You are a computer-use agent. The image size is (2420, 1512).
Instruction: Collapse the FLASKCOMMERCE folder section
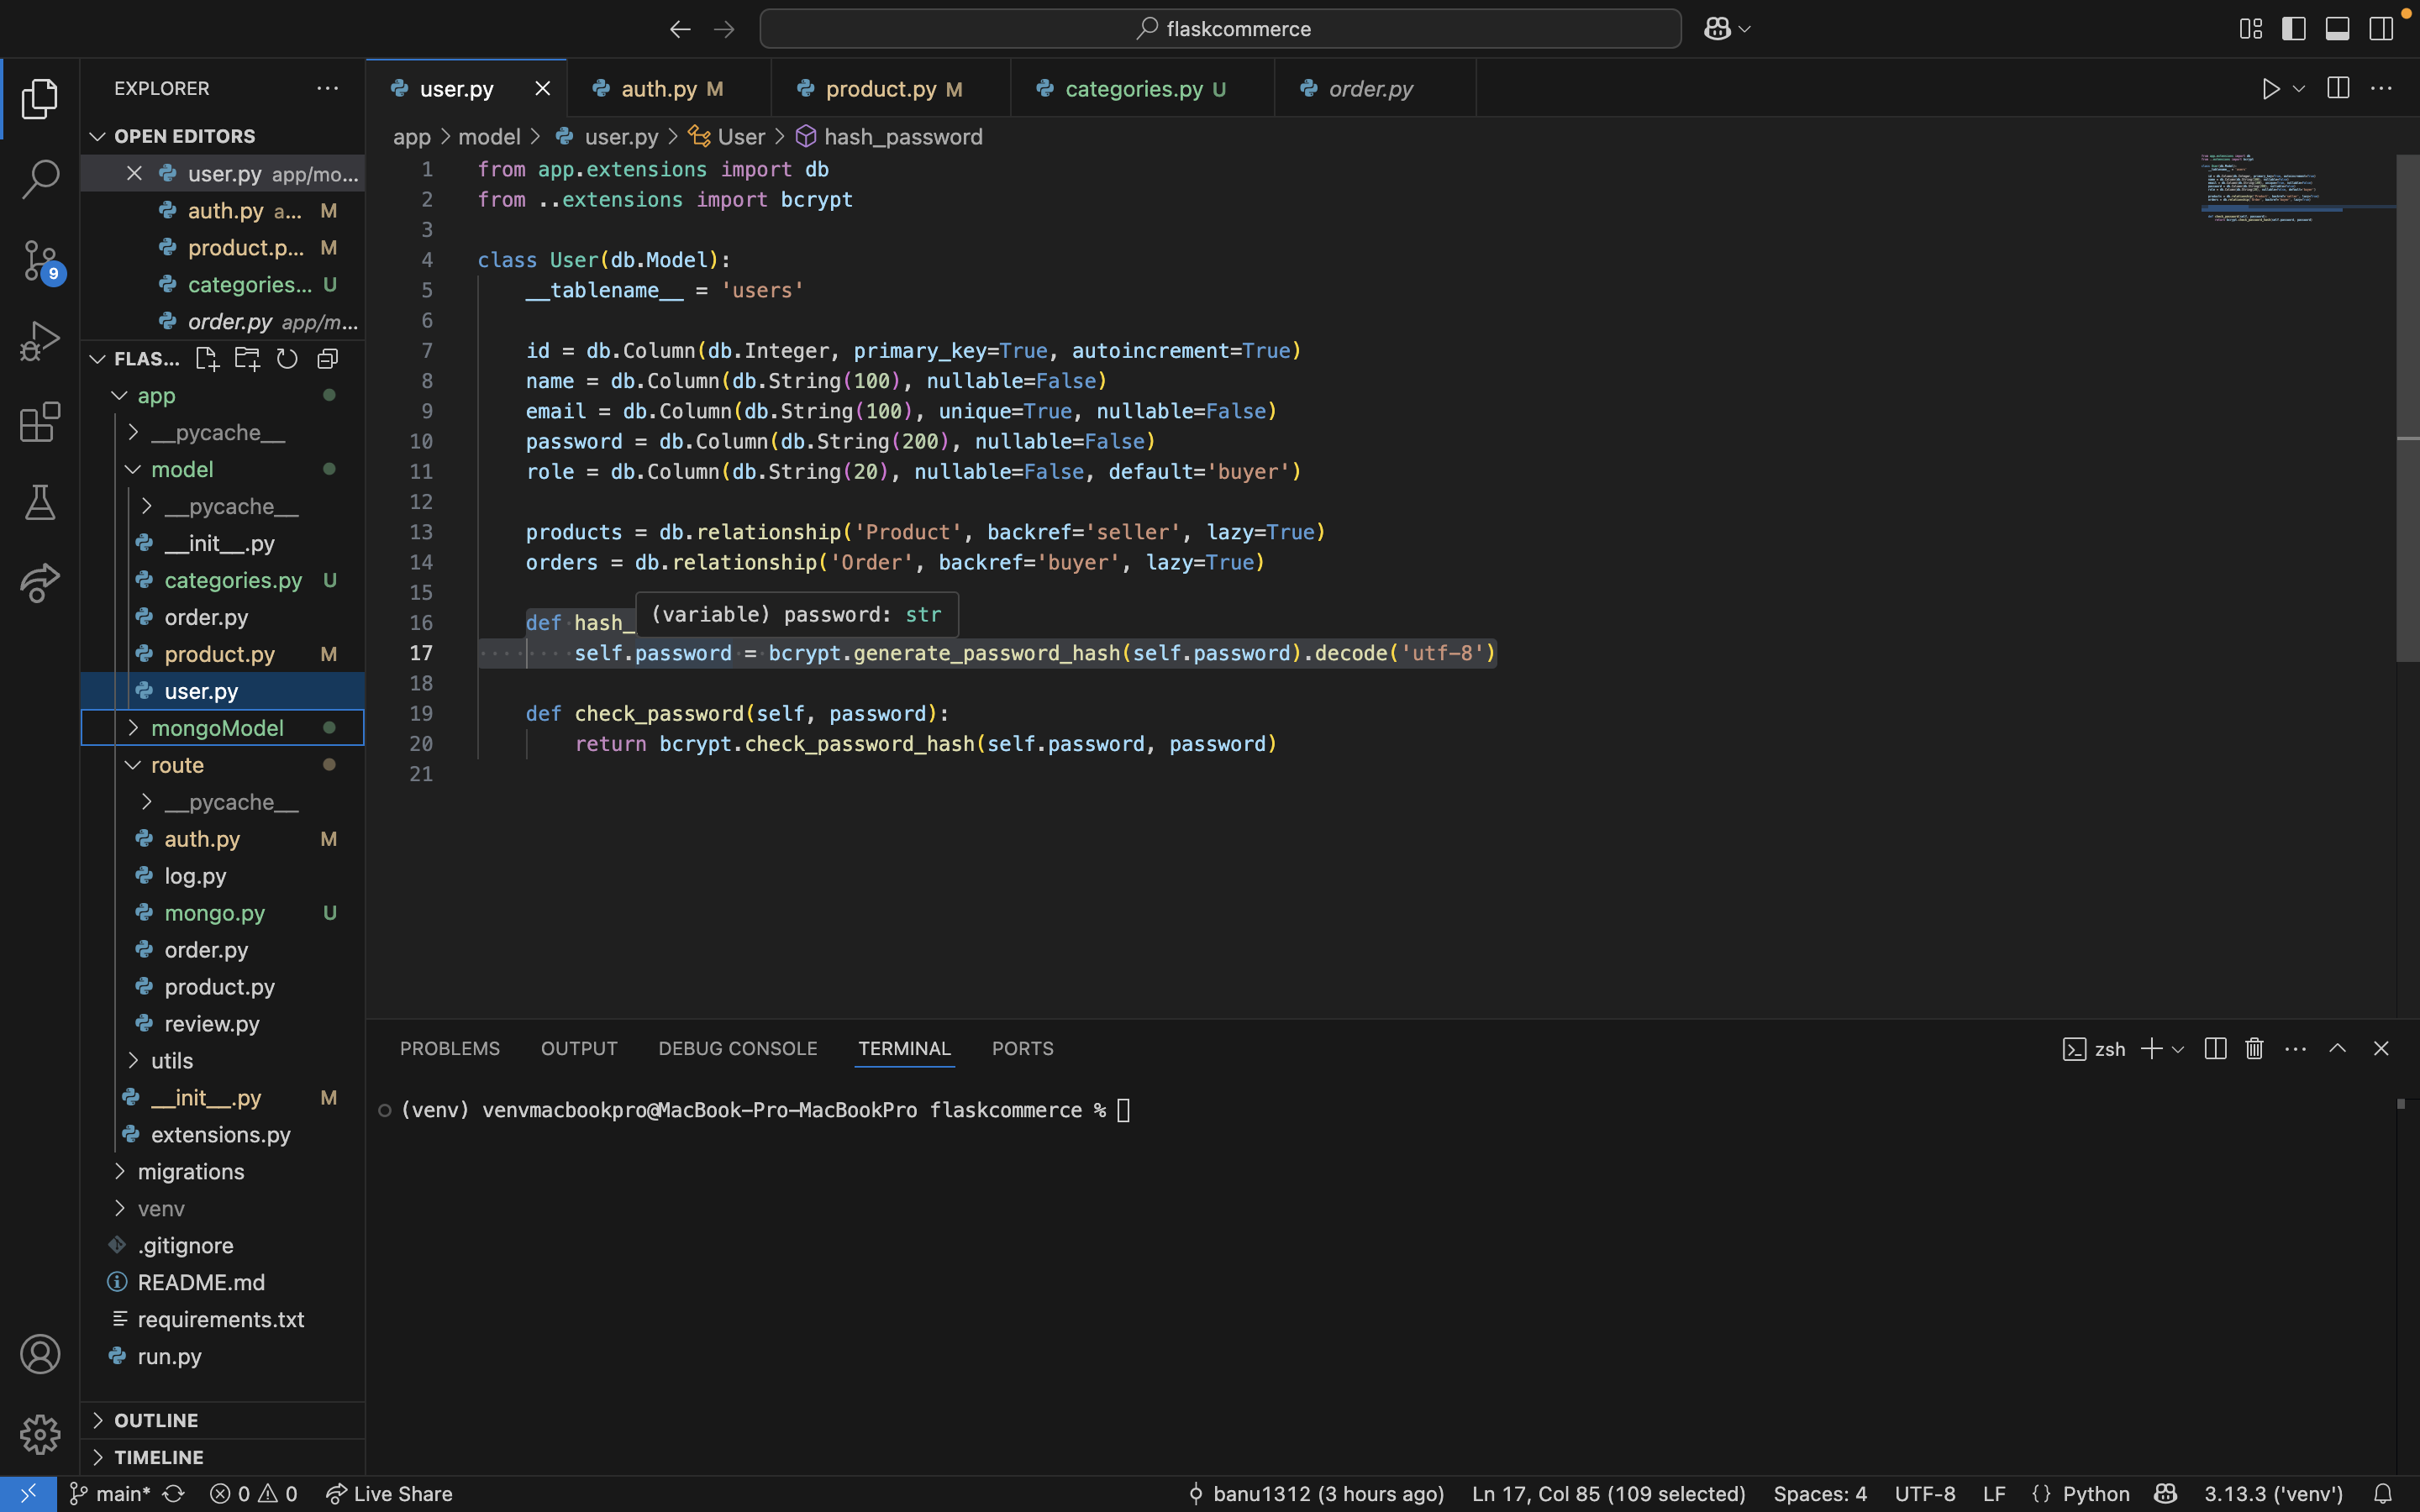pyautogui.click(x=97, y=359)
